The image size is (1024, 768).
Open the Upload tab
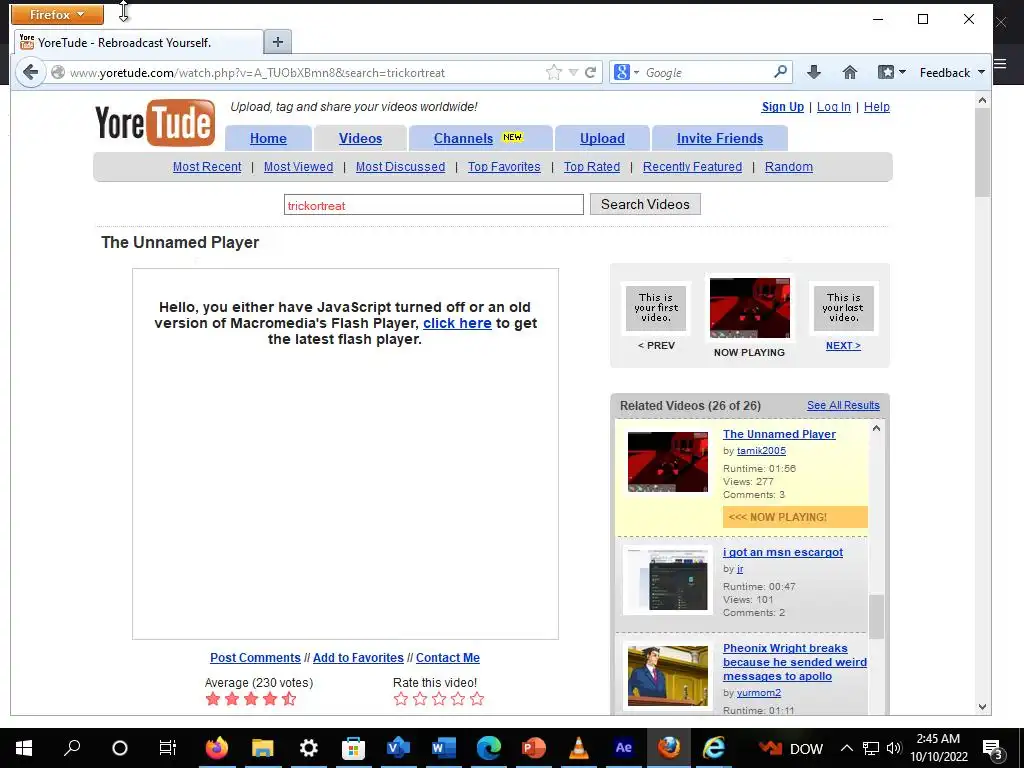pyautogui.click(x=602, y=138)
